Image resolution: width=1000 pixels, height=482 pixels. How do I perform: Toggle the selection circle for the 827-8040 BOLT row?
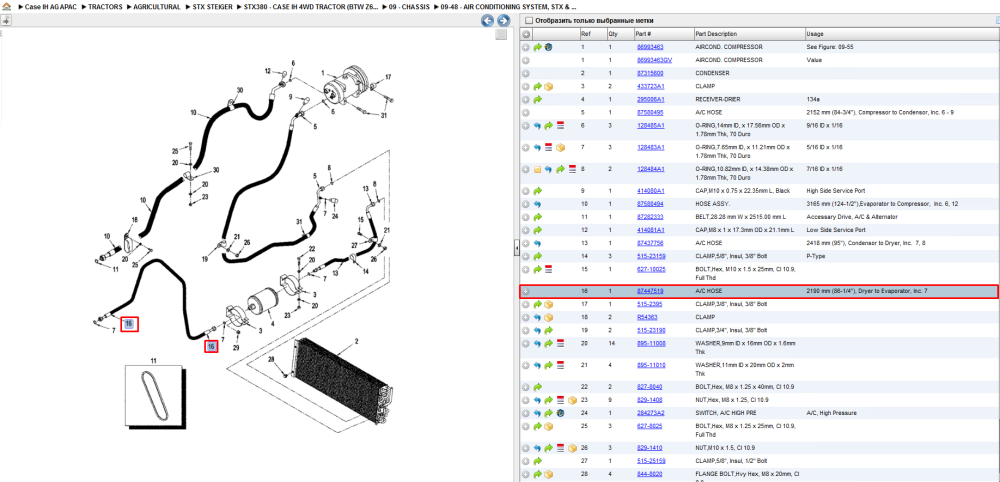[x=526, y=387]
